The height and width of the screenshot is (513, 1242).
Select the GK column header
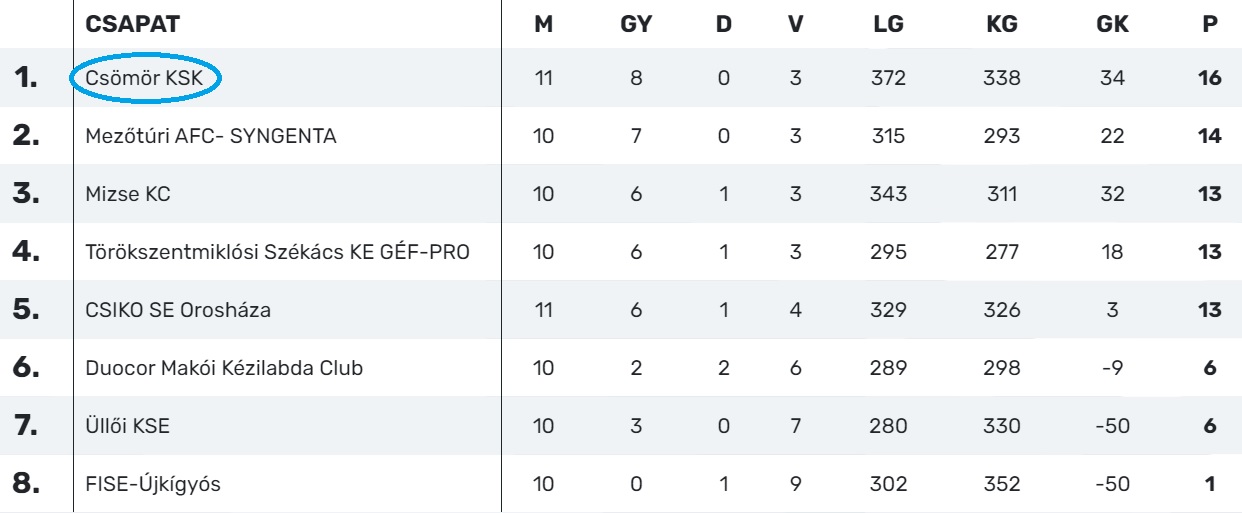pyautogui.click(x=1113, y=25)
